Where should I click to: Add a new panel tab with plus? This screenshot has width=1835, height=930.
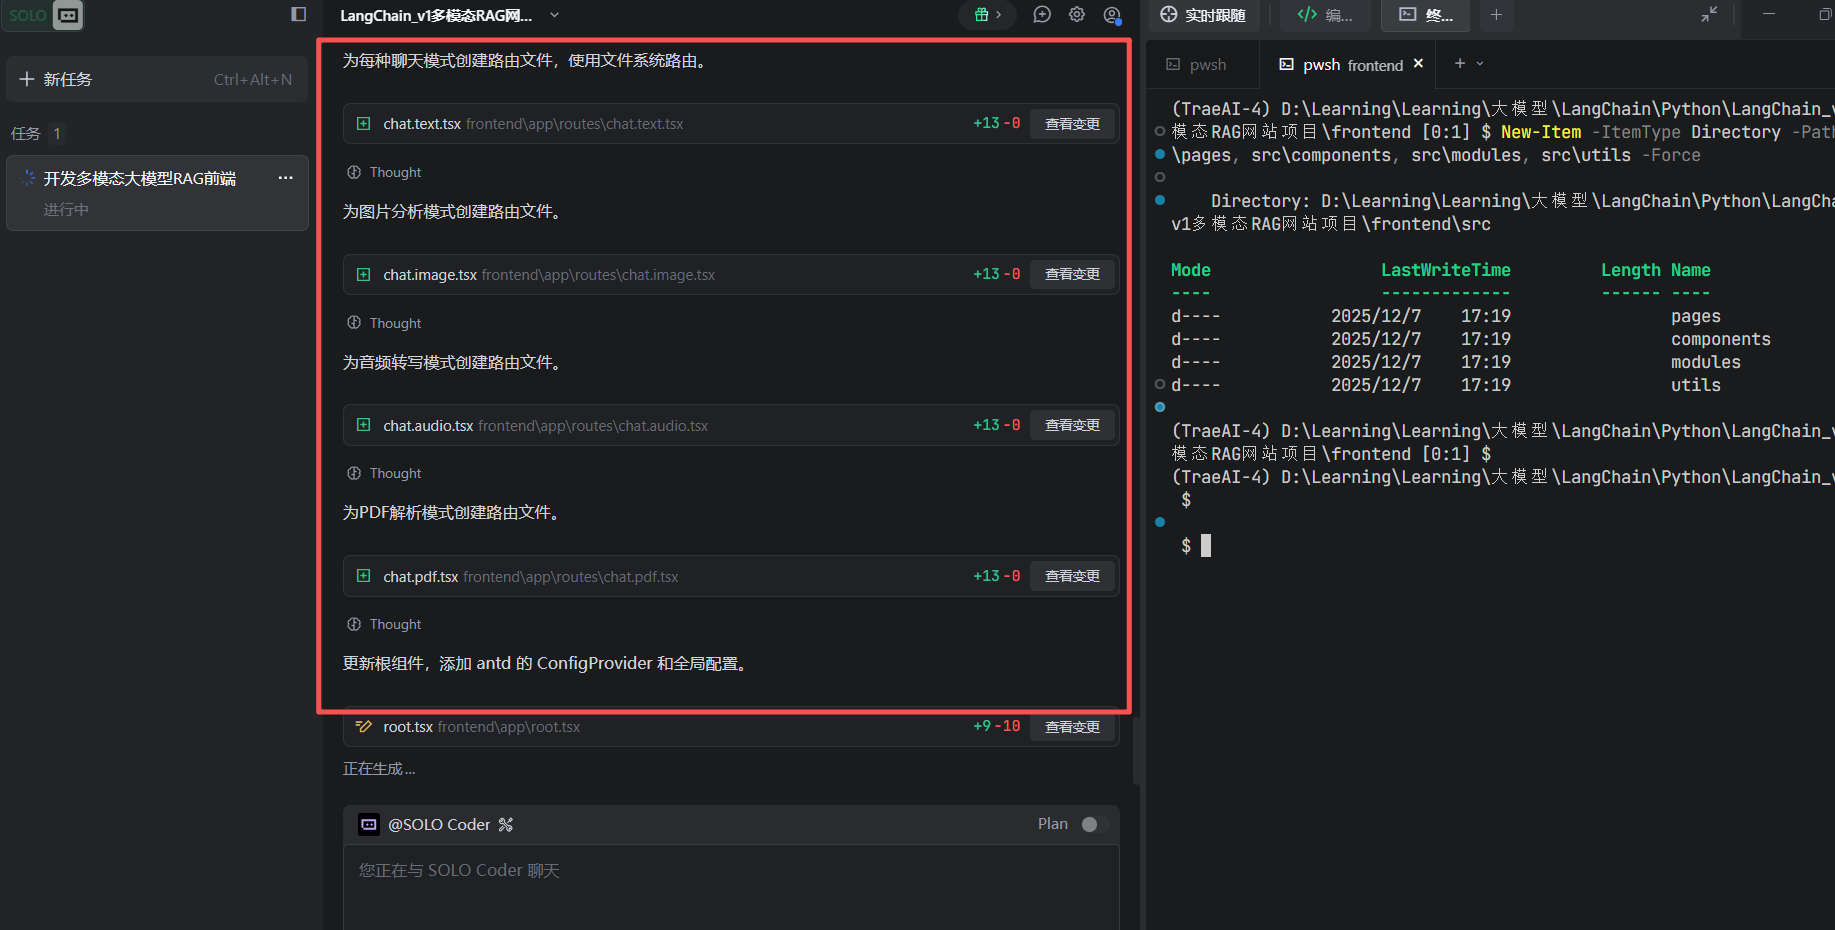pos(1496,14)
